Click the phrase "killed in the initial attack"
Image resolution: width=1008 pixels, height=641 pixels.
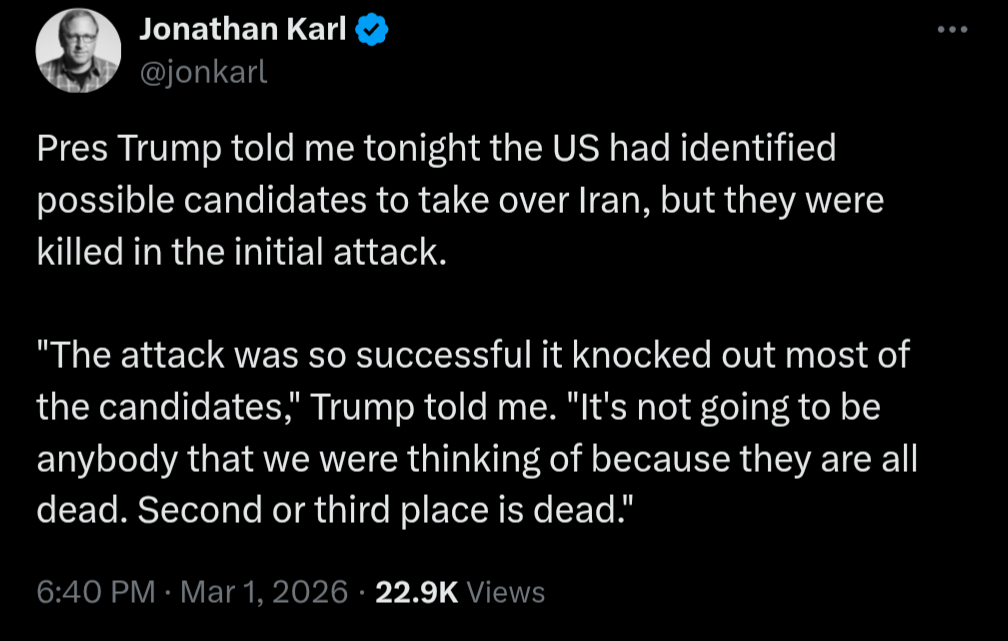[x=240, y=252]
